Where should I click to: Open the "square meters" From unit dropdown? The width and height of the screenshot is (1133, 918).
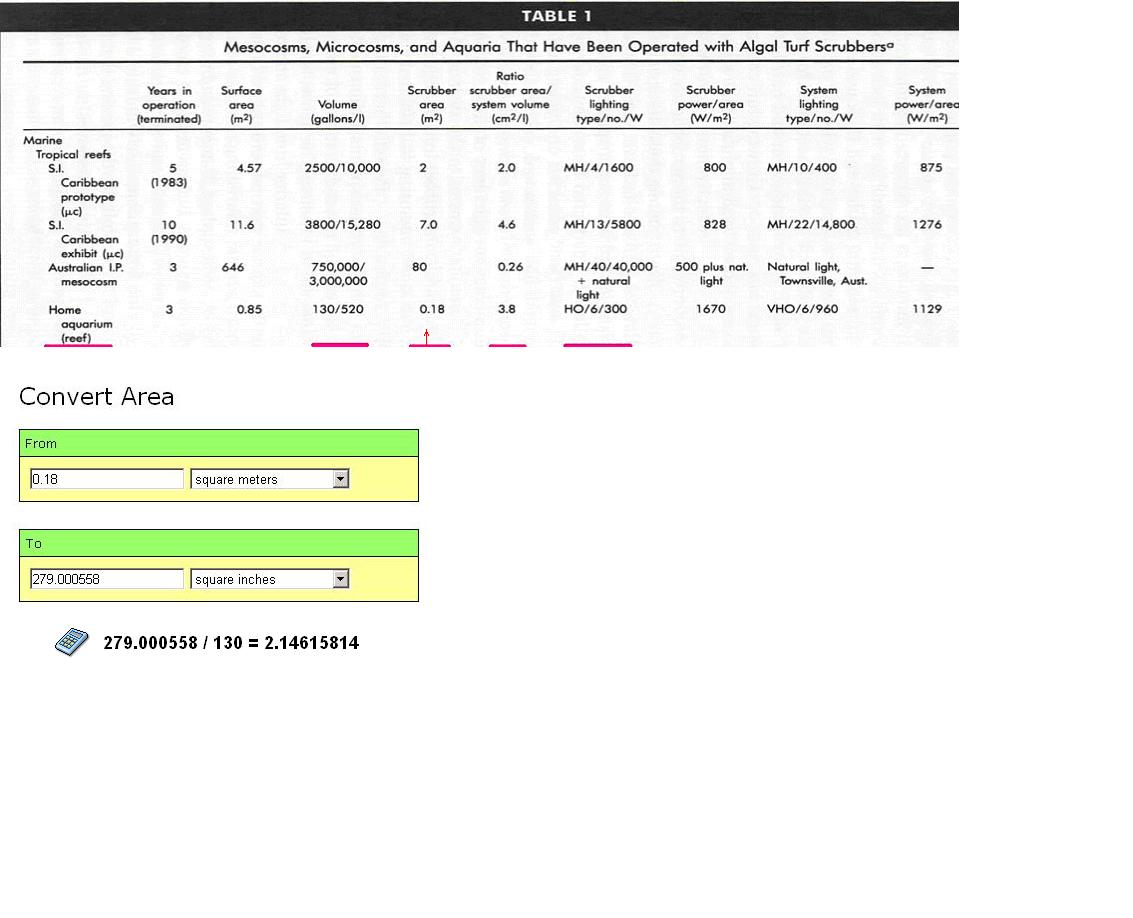pos(340,479)
